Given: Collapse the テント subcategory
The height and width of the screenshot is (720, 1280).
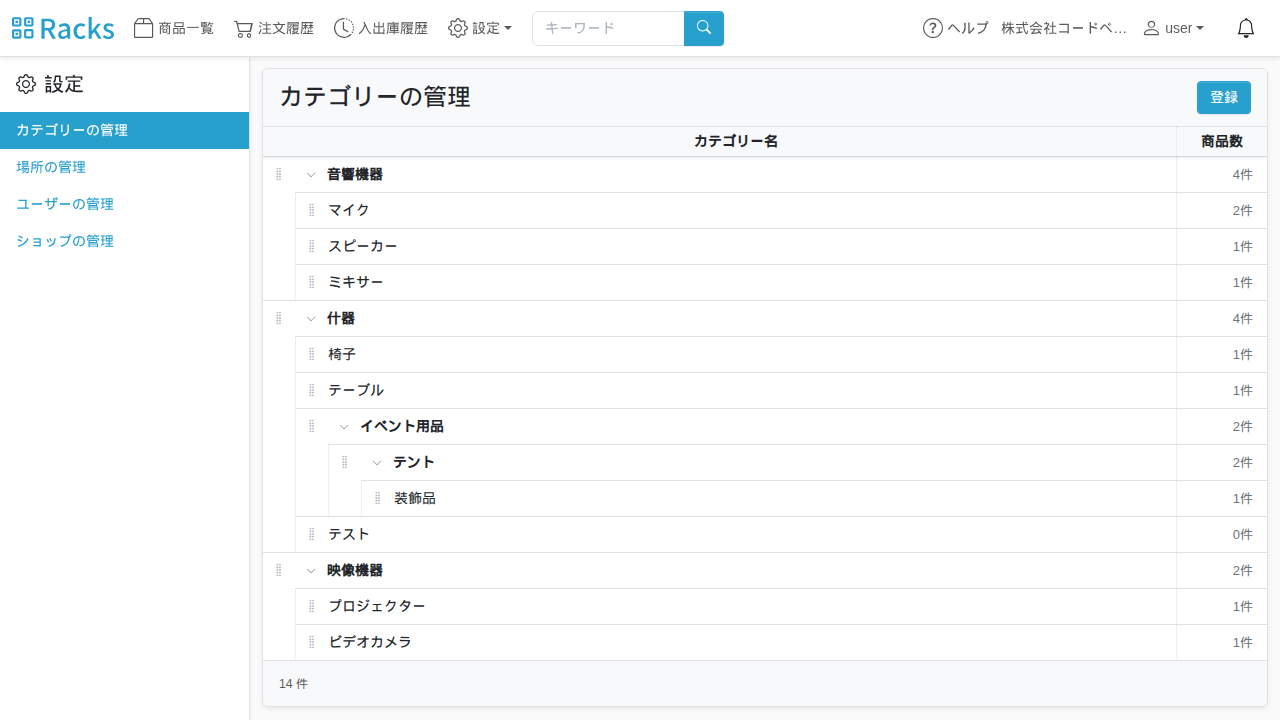Looking at the screenshot, I should [x=377, y=463].
